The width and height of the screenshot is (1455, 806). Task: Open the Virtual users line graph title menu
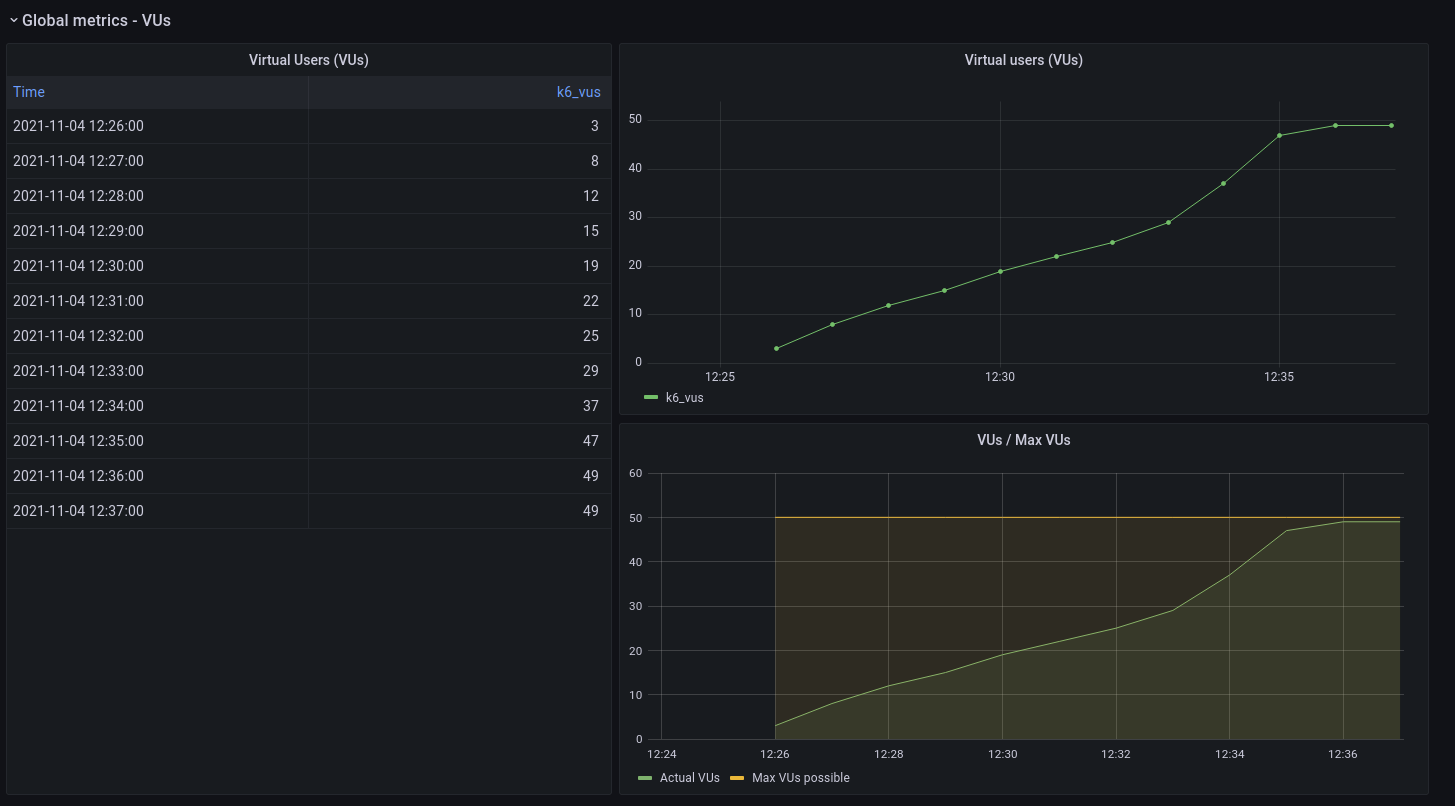[x=1023, y=60]
